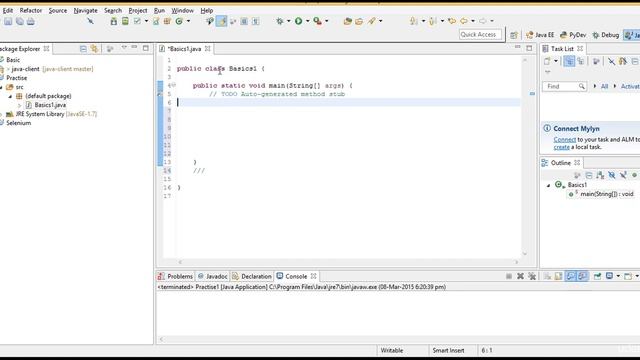640x360 pixels.
Task: Click Hide Fields icon in Outline toolbar
Action: point(611,175)
